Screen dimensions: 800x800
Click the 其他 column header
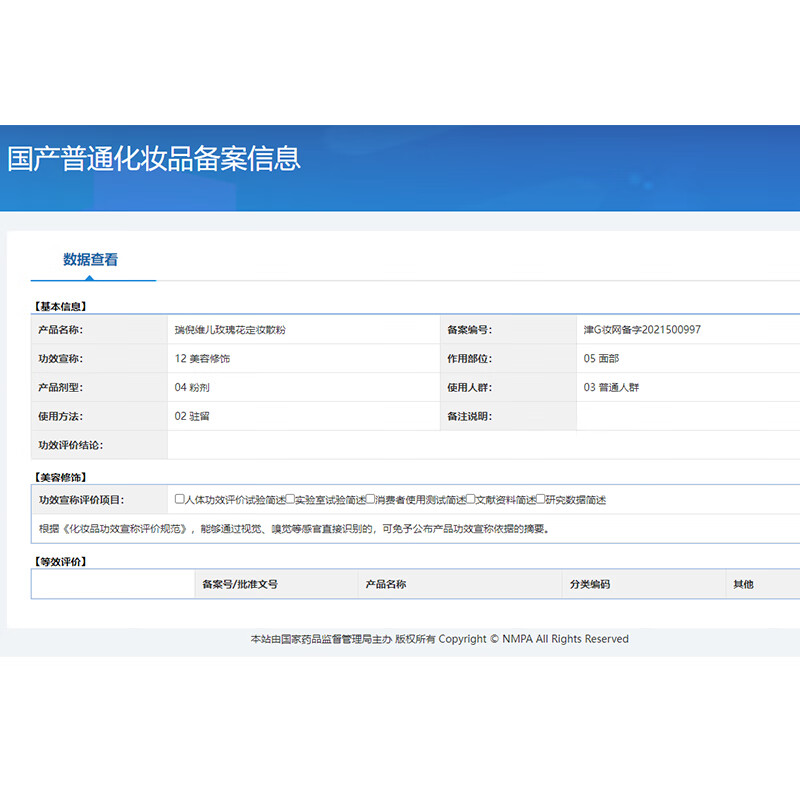(743, 584)
